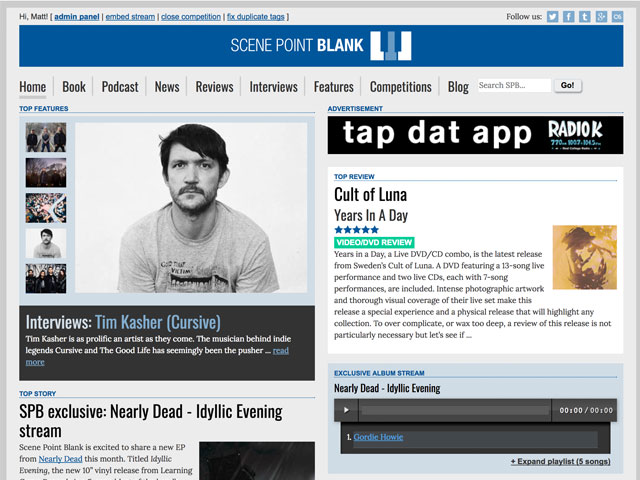The height and width of the screenshot is (480, 640).
Task: Select the colorful crowd thumbnail
Action: [46, 208]
